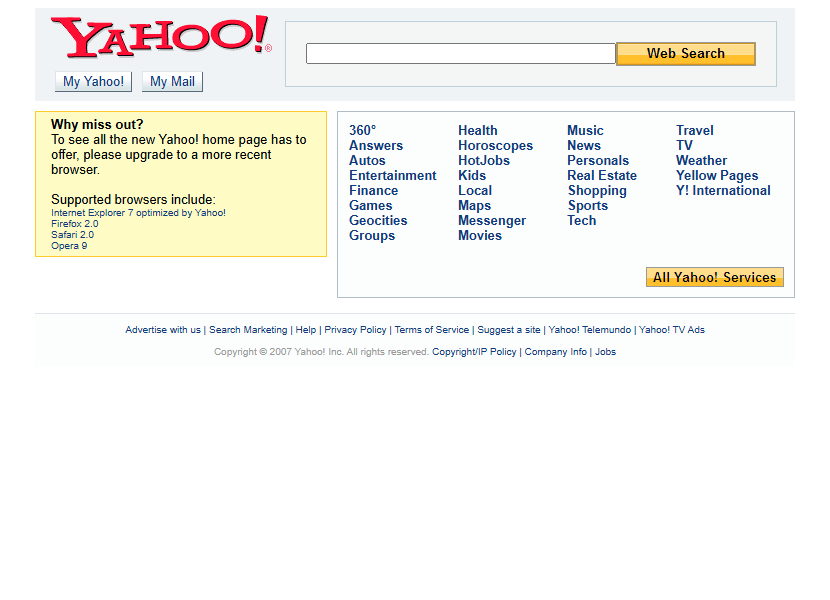The image size is (830, 600).
Task: Open the Tech link
Action: (582, 220)
